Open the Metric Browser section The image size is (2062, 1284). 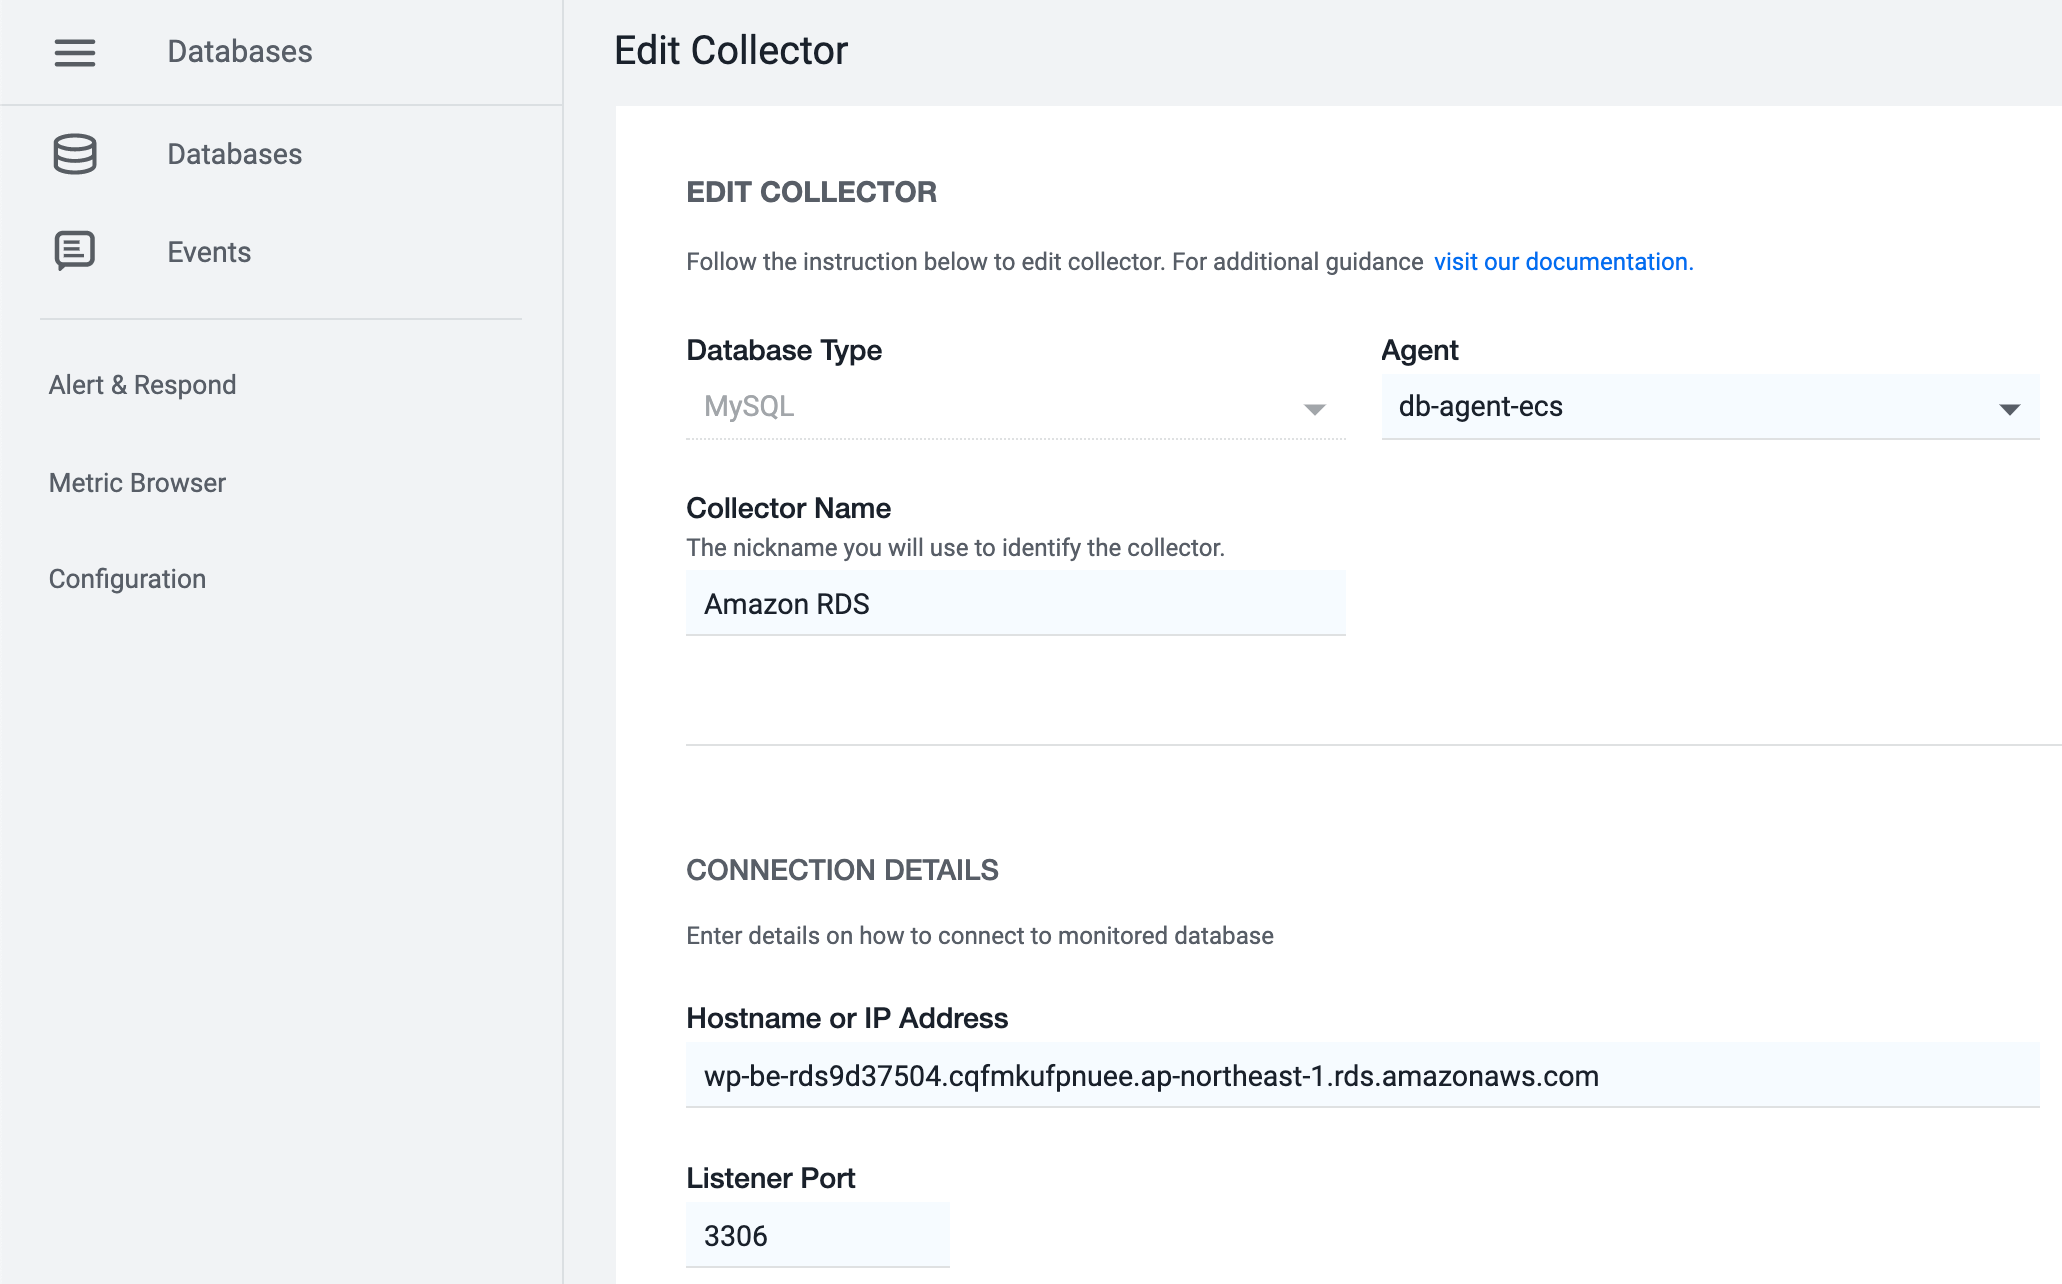coord(137,482)
